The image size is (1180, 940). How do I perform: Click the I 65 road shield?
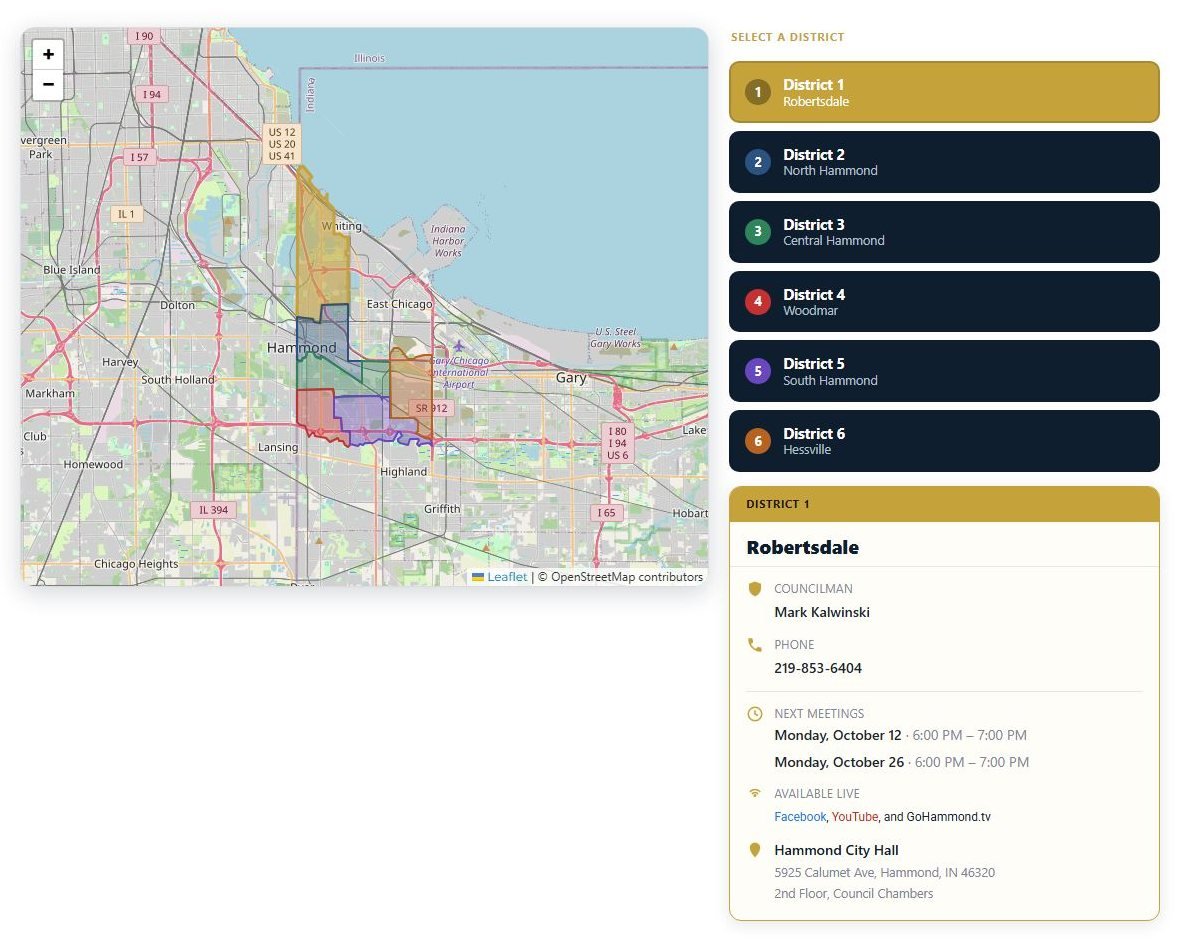point(606,513)
